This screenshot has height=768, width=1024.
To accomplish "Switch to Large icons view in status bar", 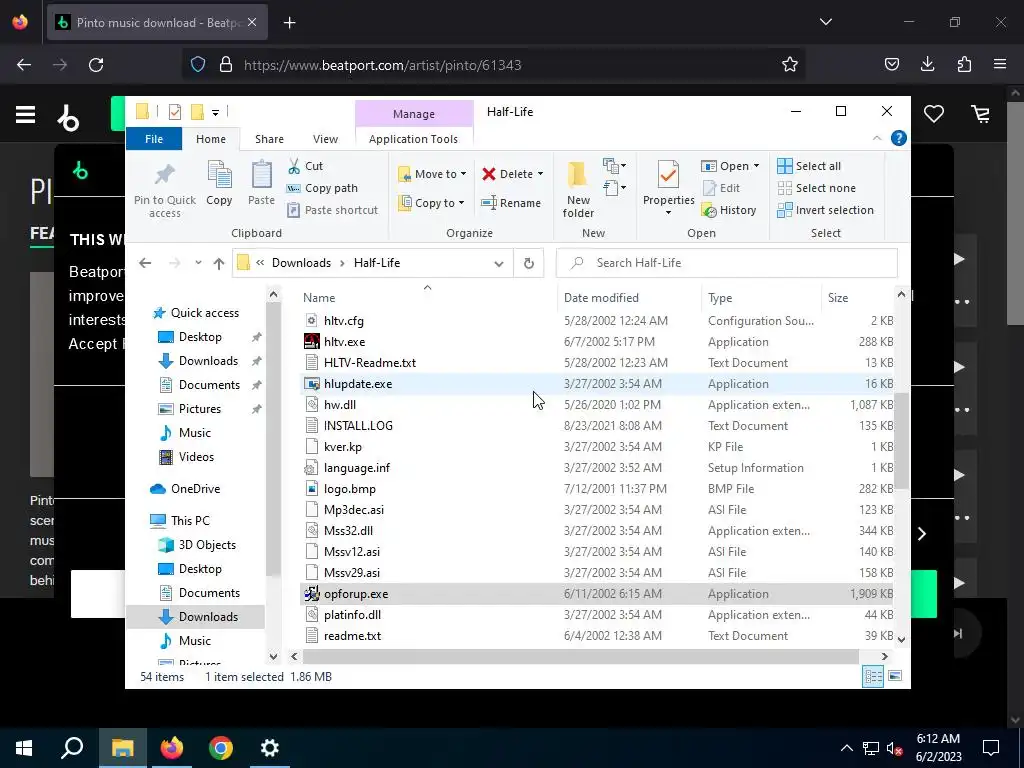I will click(895, 677).
